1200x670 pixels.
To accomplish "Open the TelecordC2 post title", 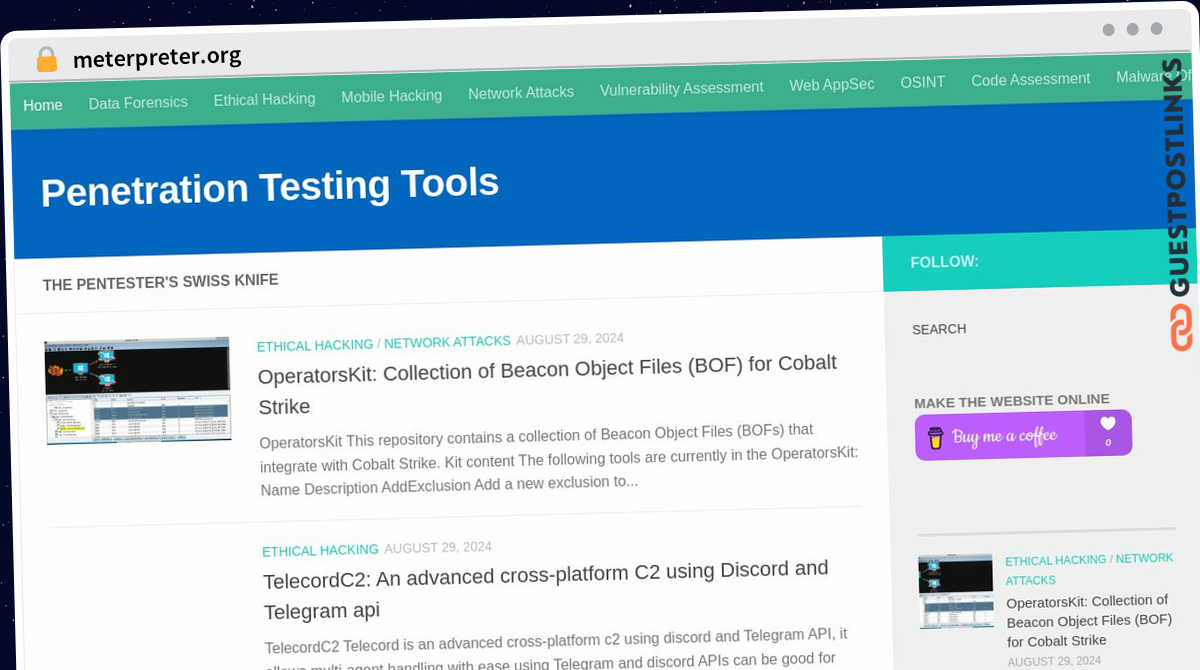I will coord(546,589).
